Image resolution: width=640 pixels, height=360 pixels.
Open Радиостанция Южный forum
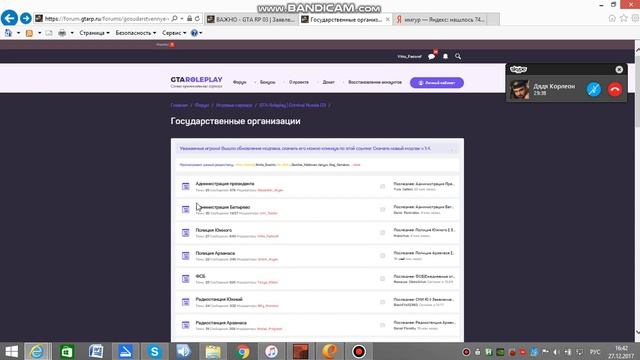pyautogui.click(x=219, y=299)
